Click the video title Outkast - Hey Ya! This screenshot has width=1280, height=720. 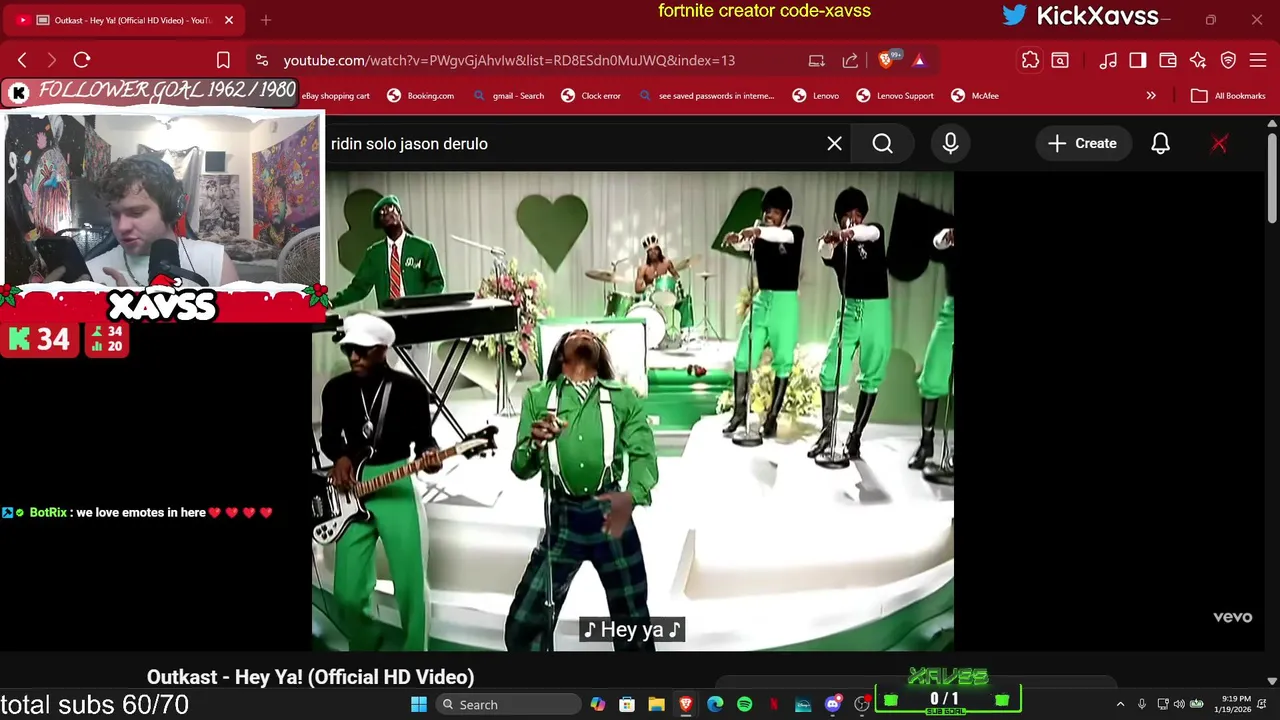click(310, 677)
